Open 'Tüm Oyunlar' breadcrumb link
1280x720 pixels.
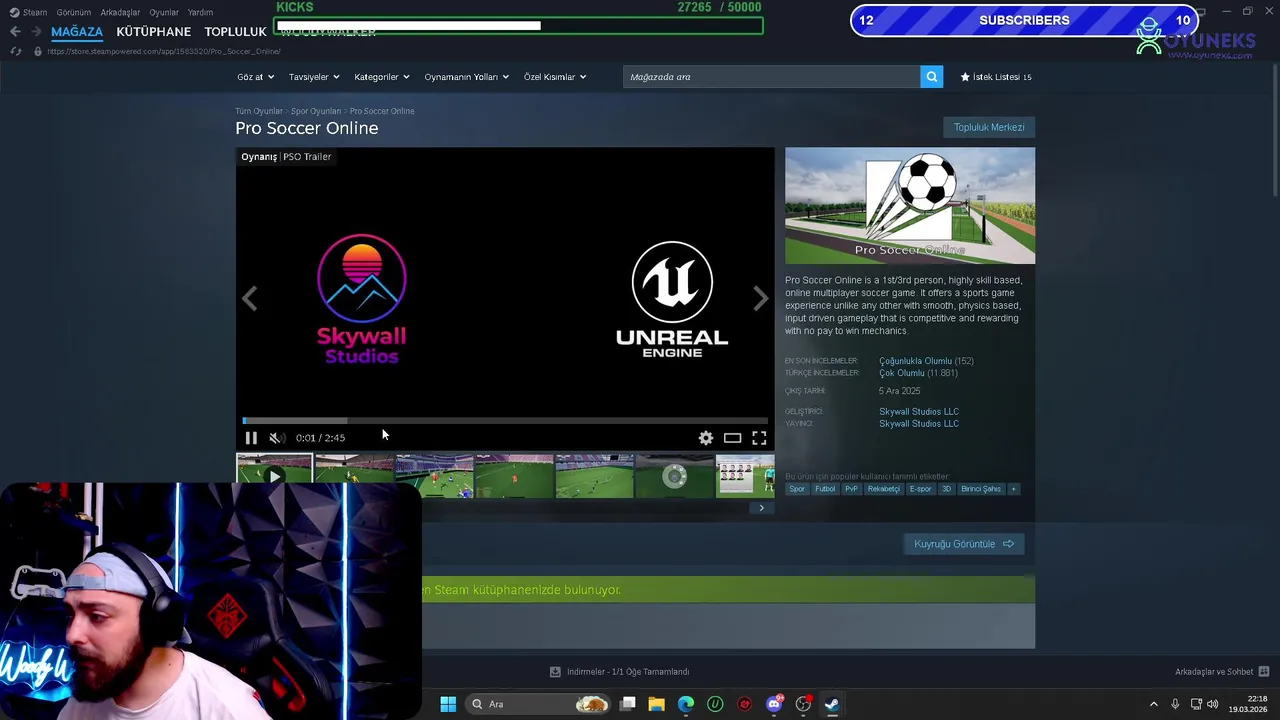point(259,111)
